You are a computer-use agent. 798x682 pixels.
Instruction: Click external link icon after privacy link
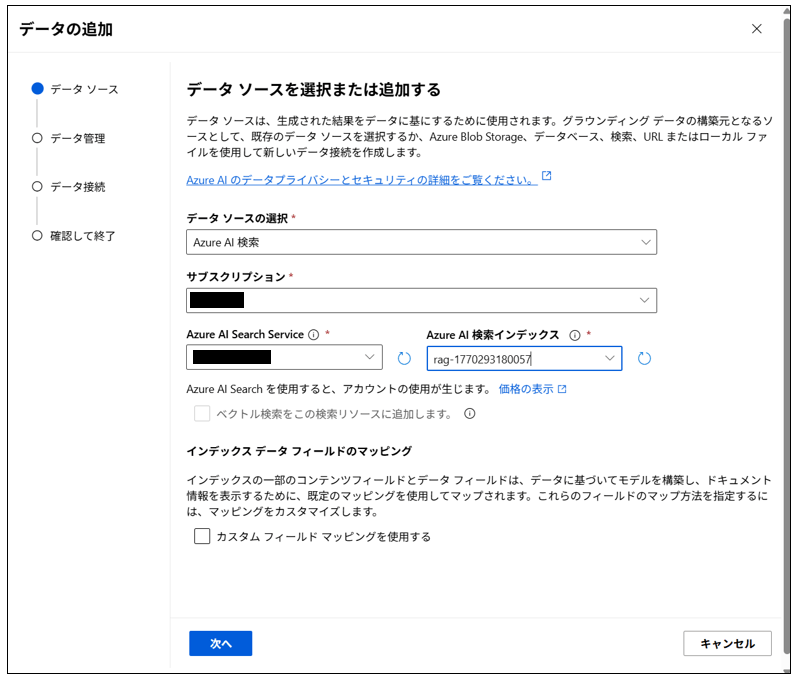click(x=546, y=177)
